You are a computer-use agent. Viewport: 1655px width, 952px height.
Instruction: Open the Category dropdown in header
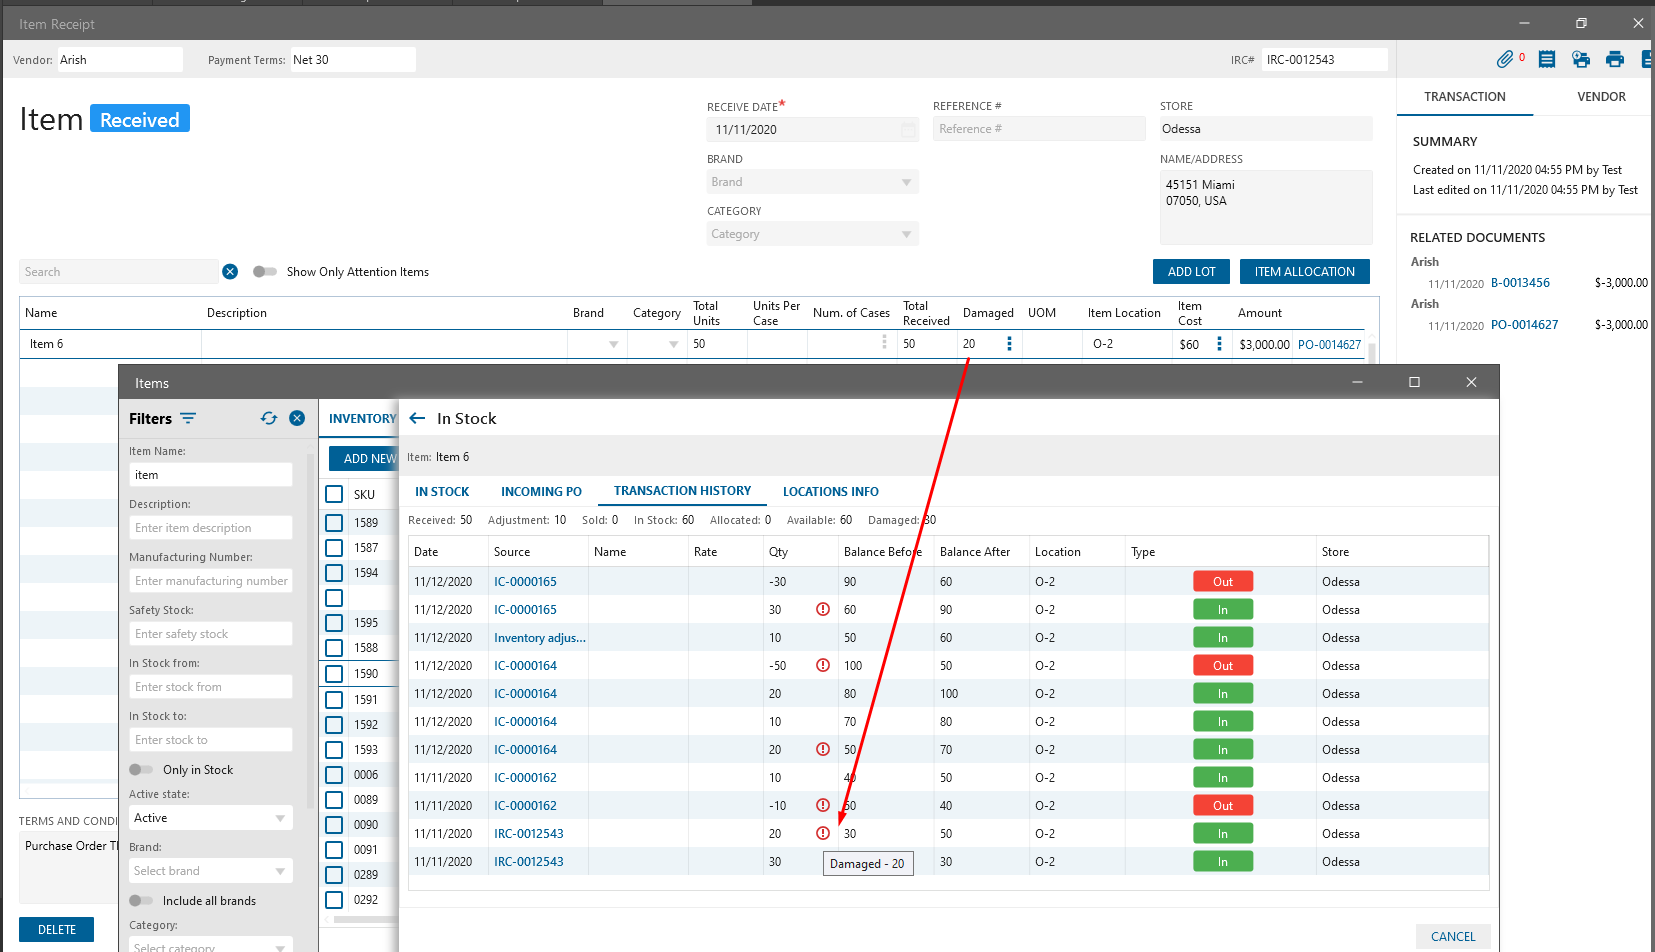(x=811, y=234)
